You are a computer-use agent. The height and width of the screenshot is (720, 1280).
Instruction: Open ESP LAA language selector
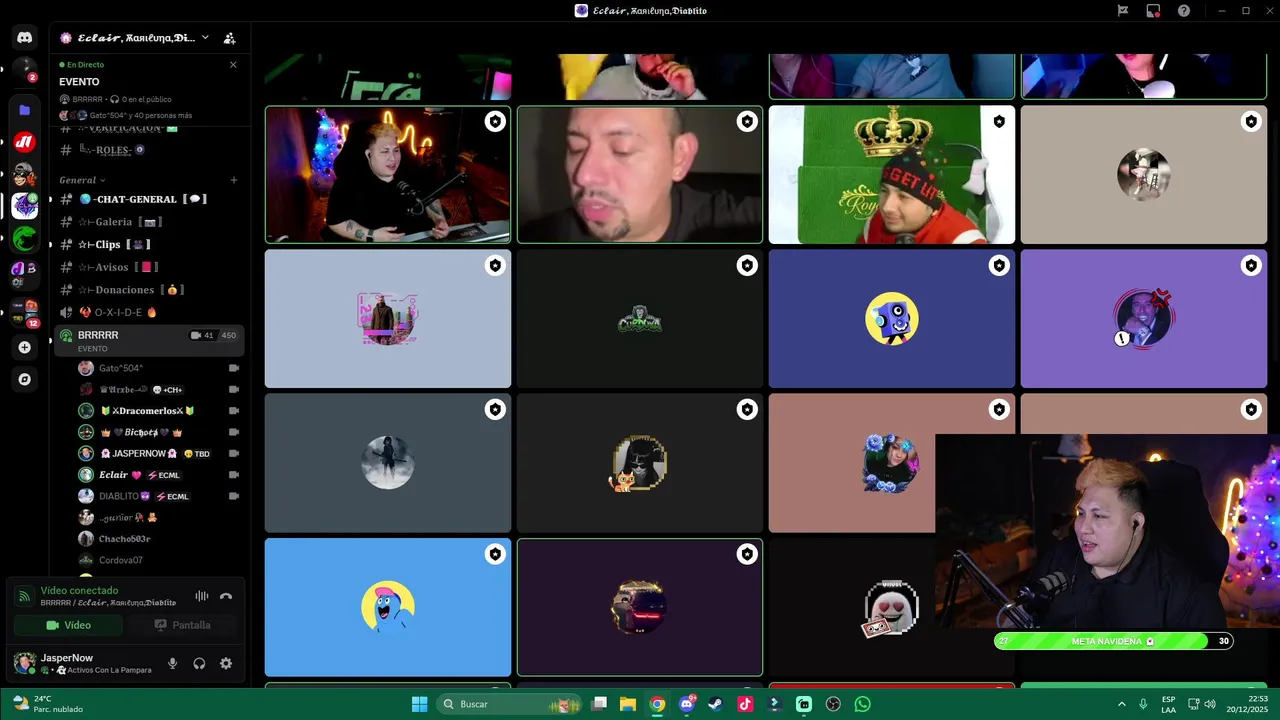[1168, 704]
